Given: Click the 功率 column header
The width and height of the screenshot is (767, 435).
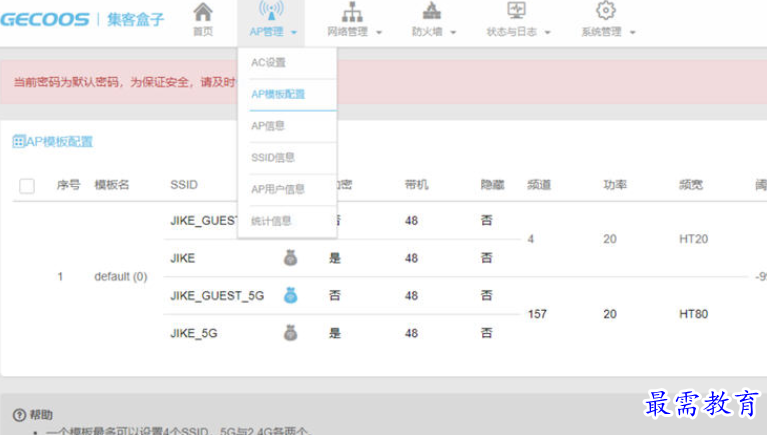Looking at the screenshot, I should (615, 185).
